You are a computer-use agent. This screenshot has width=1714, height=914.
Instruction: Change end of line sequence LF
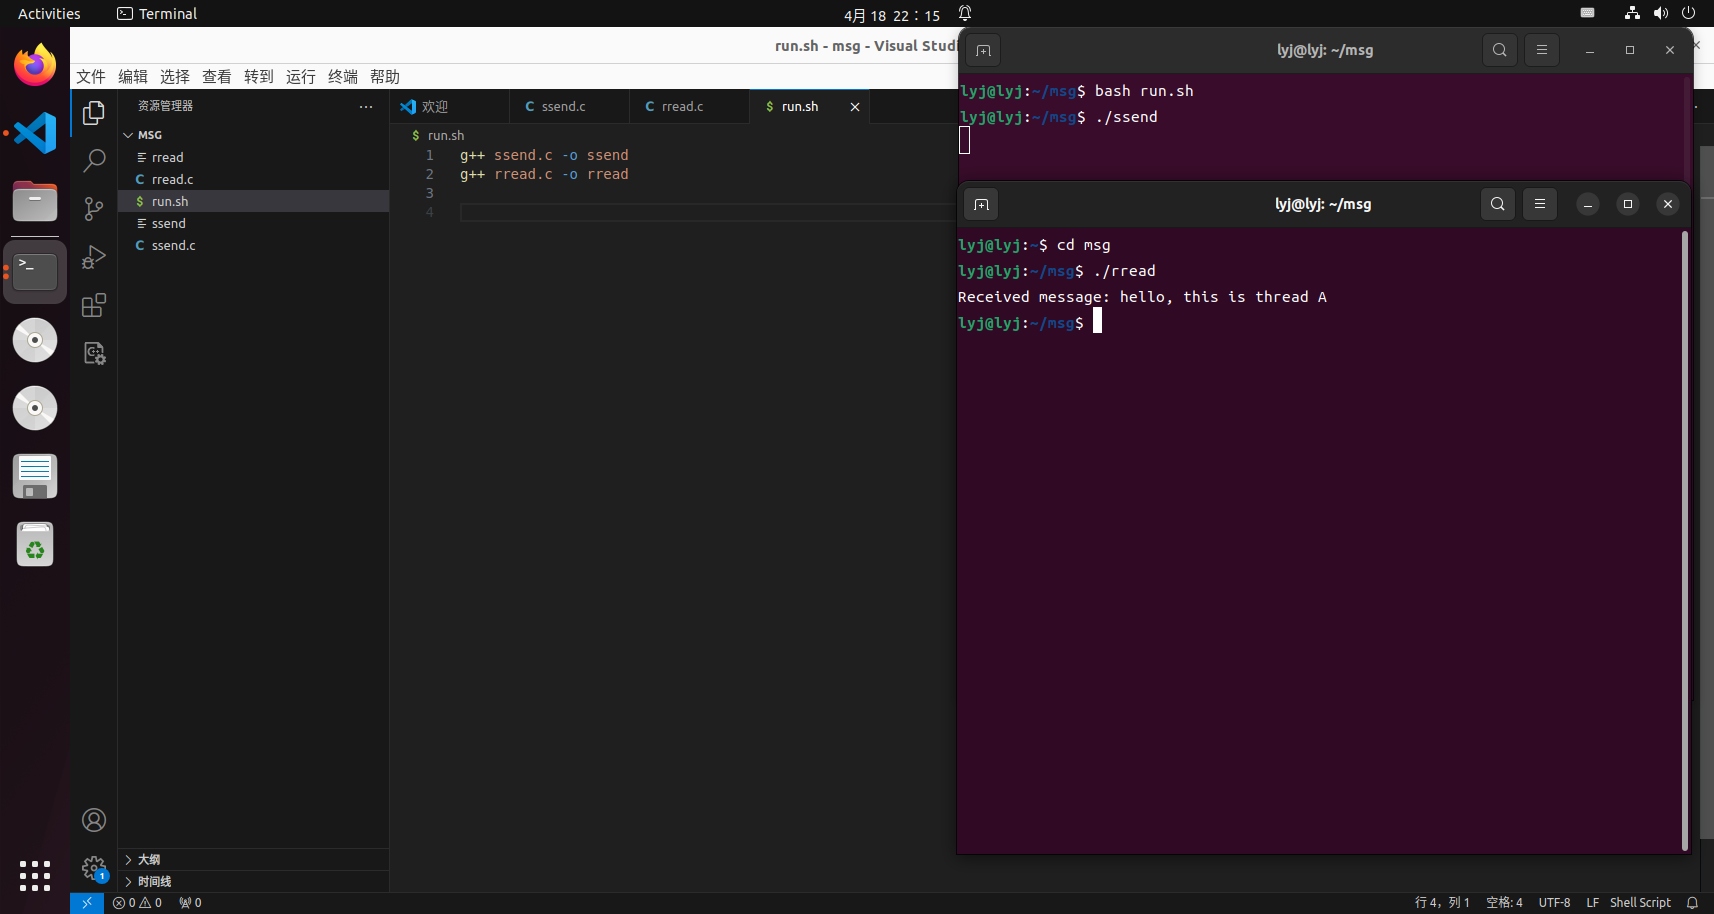[x=1592, y=903]
